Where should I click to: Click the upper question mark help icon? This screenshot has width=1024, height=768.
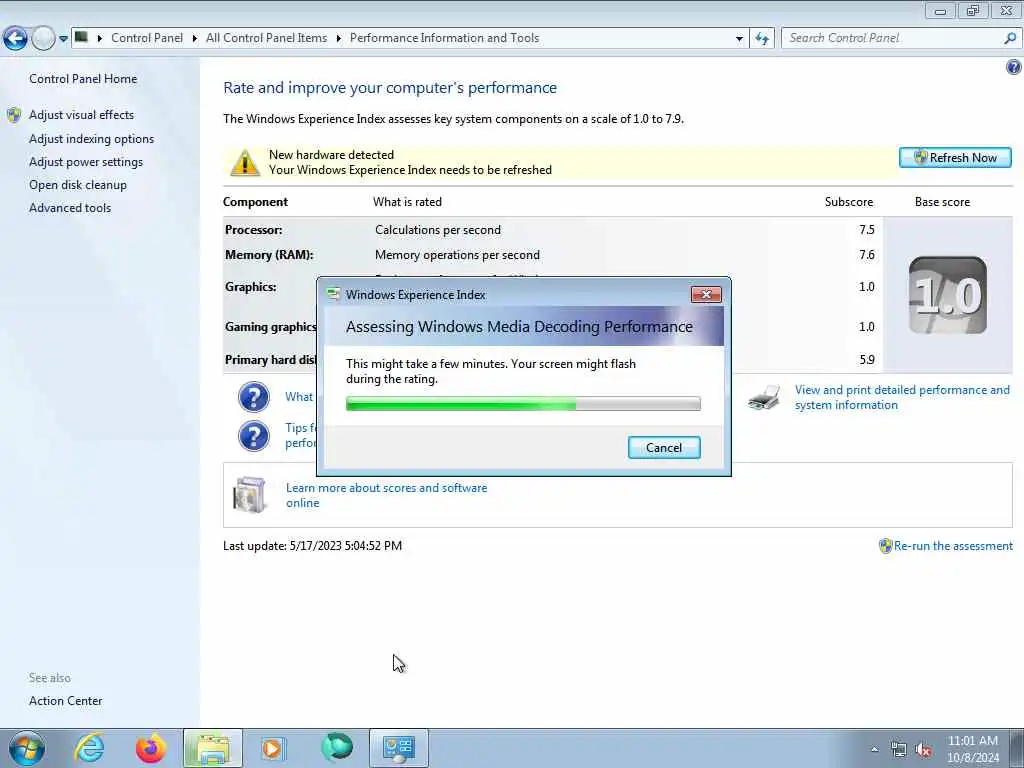[x=253, y=397]
